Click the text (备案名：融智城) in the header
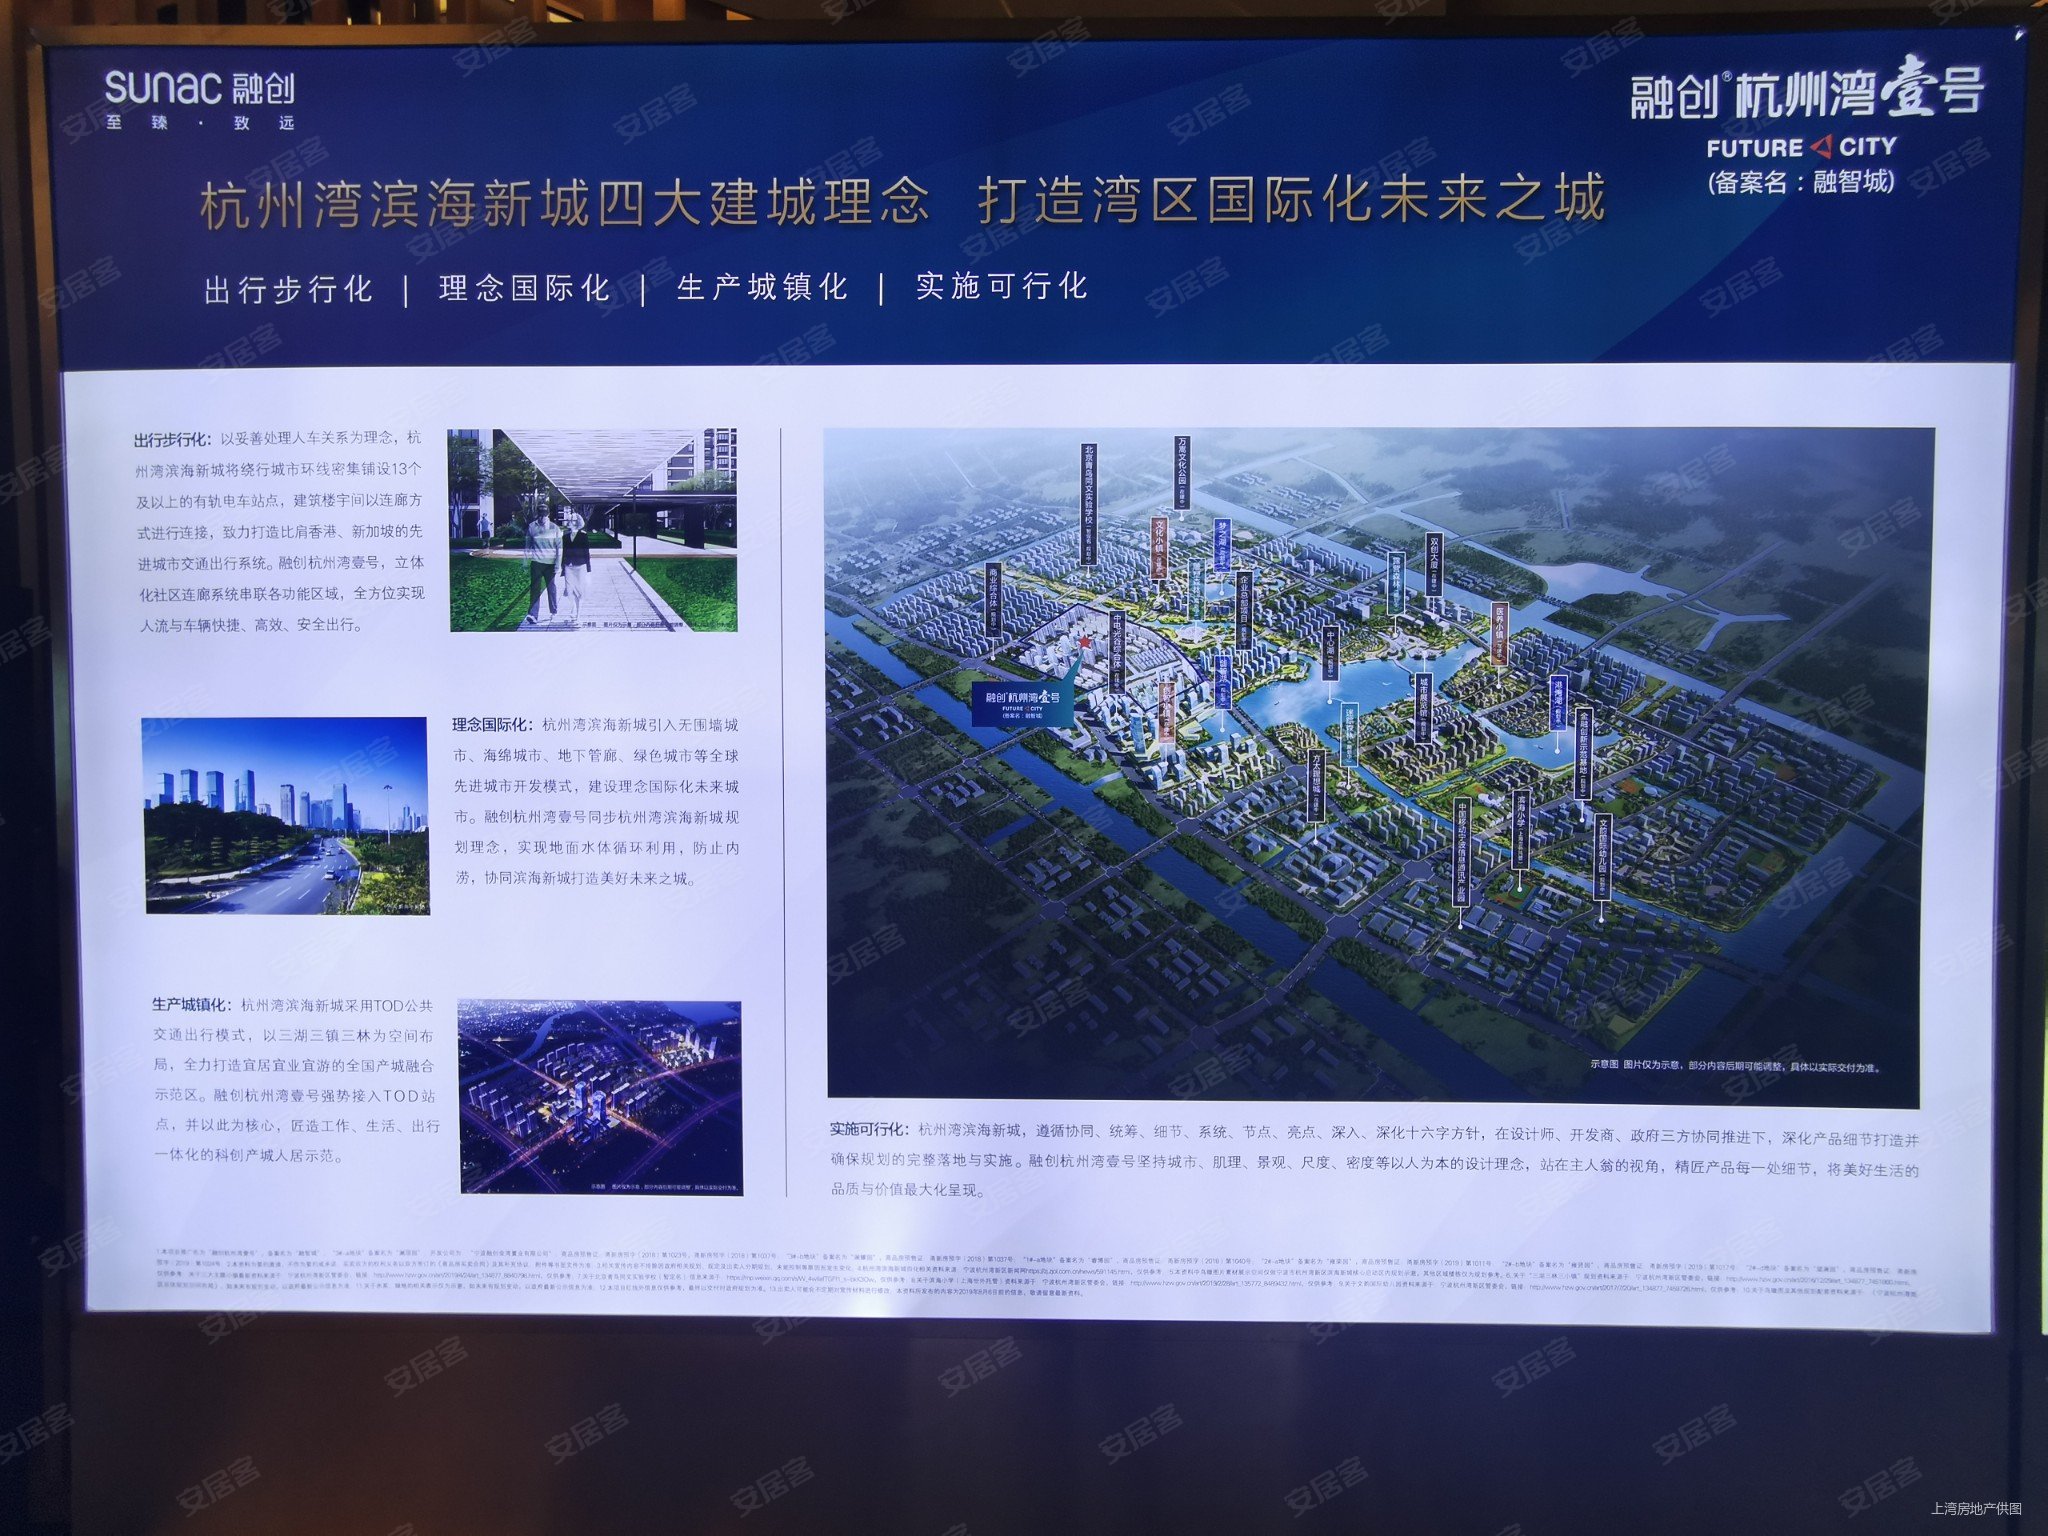Image resolution: width=2048 pixels, height=1536 pixels. (x=1800, y=182)
